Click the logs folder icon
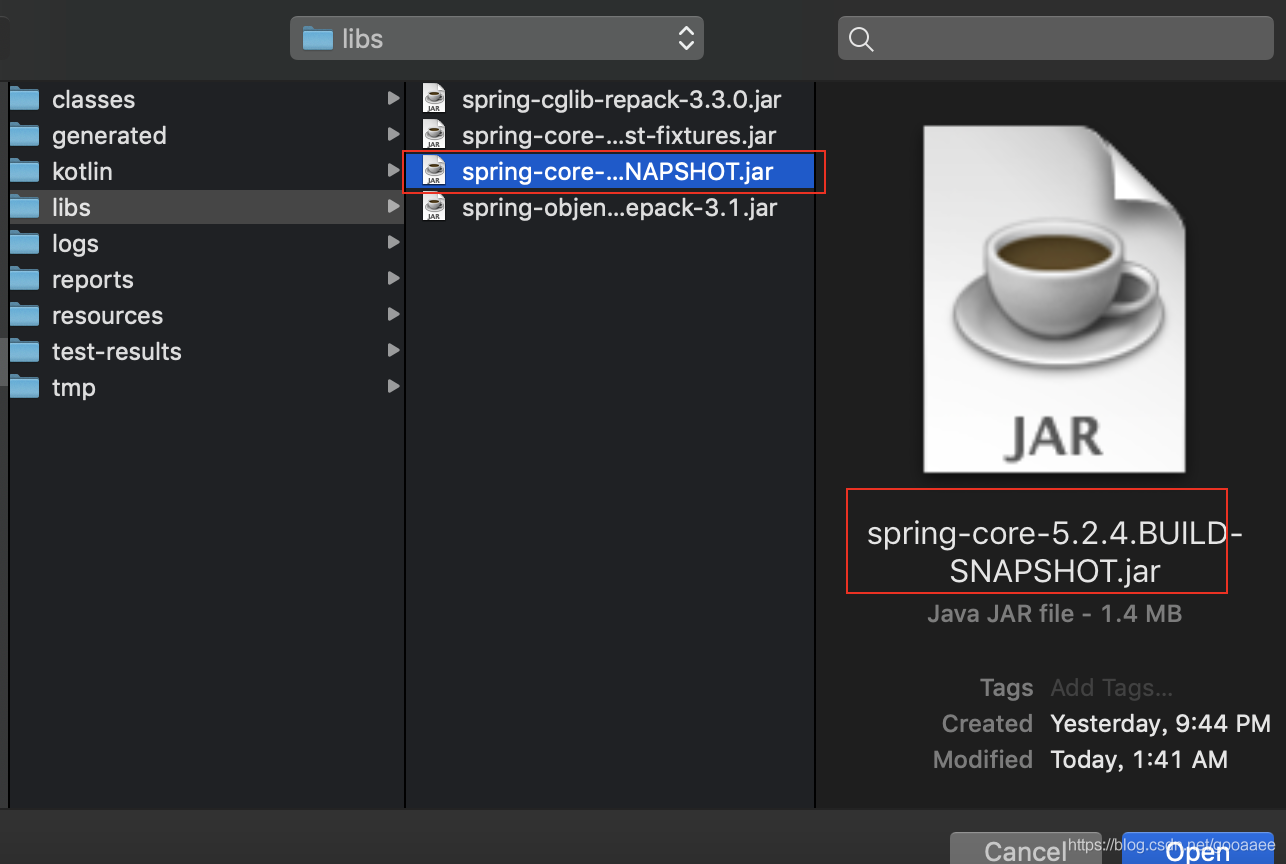The height and width of the screenshot is (864, 1286). (x=26, y=243)
